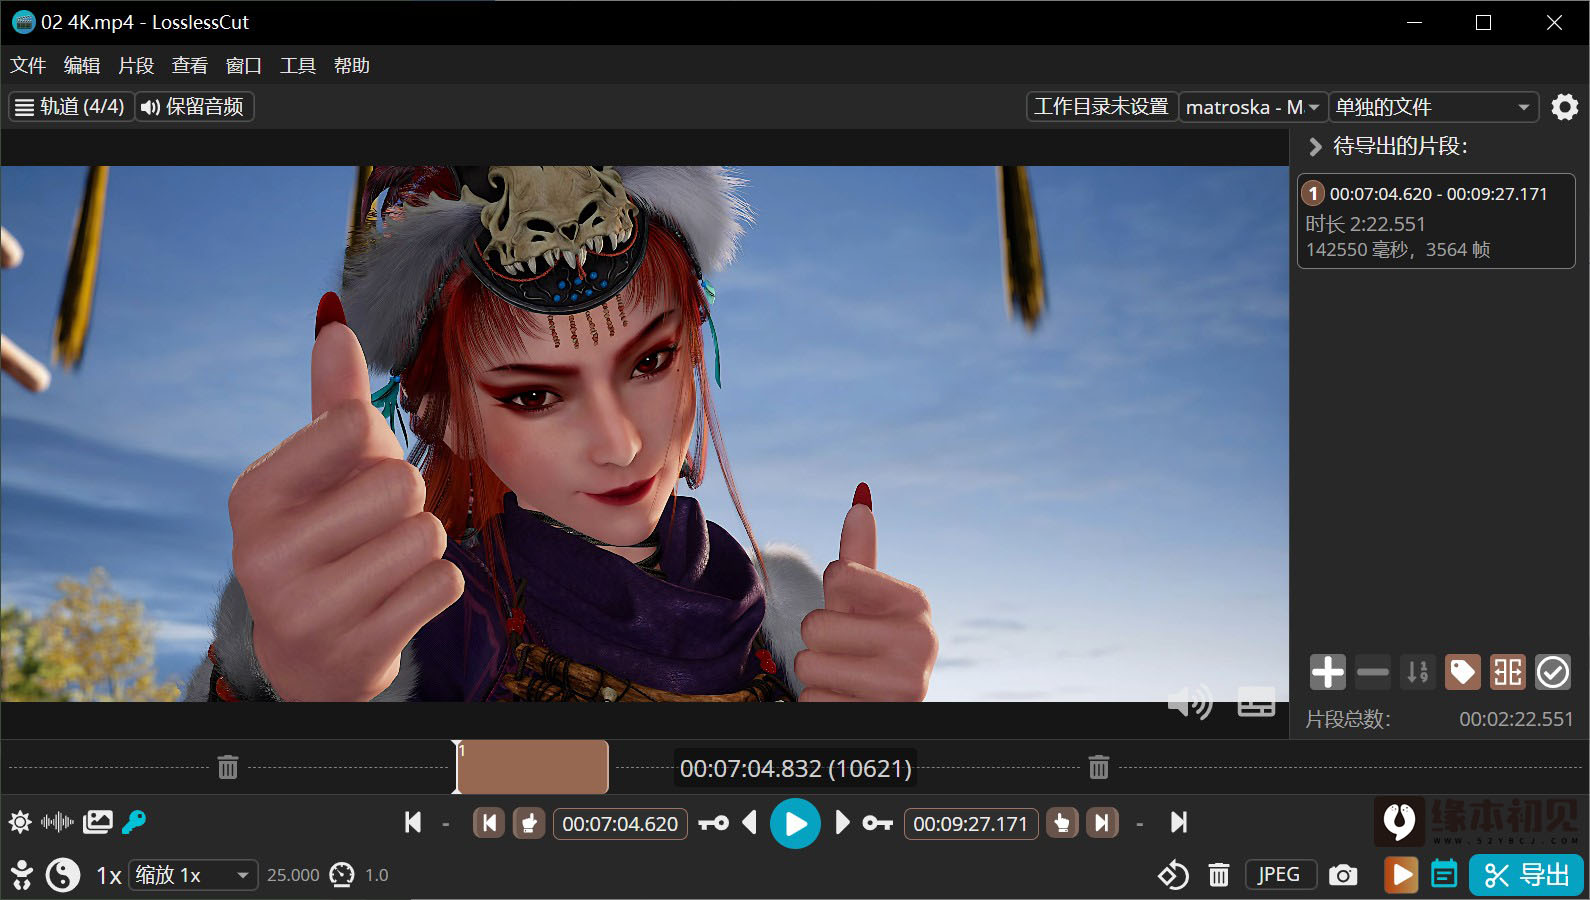The height and width of the screenshot is (900, 1590).
Task: Click the reorder segments sort icon
Action: click(1418, 672)
